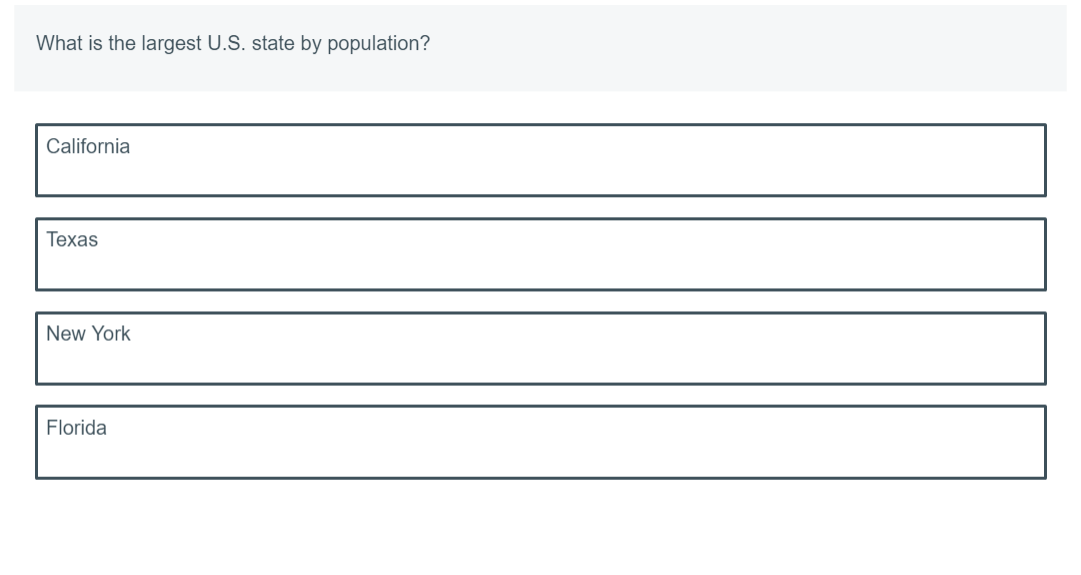Mark the third answer choice, New York
Image resolution: width=1081 pixels, height=575 pixels.
pyautogui.click(x=540, y=348)
